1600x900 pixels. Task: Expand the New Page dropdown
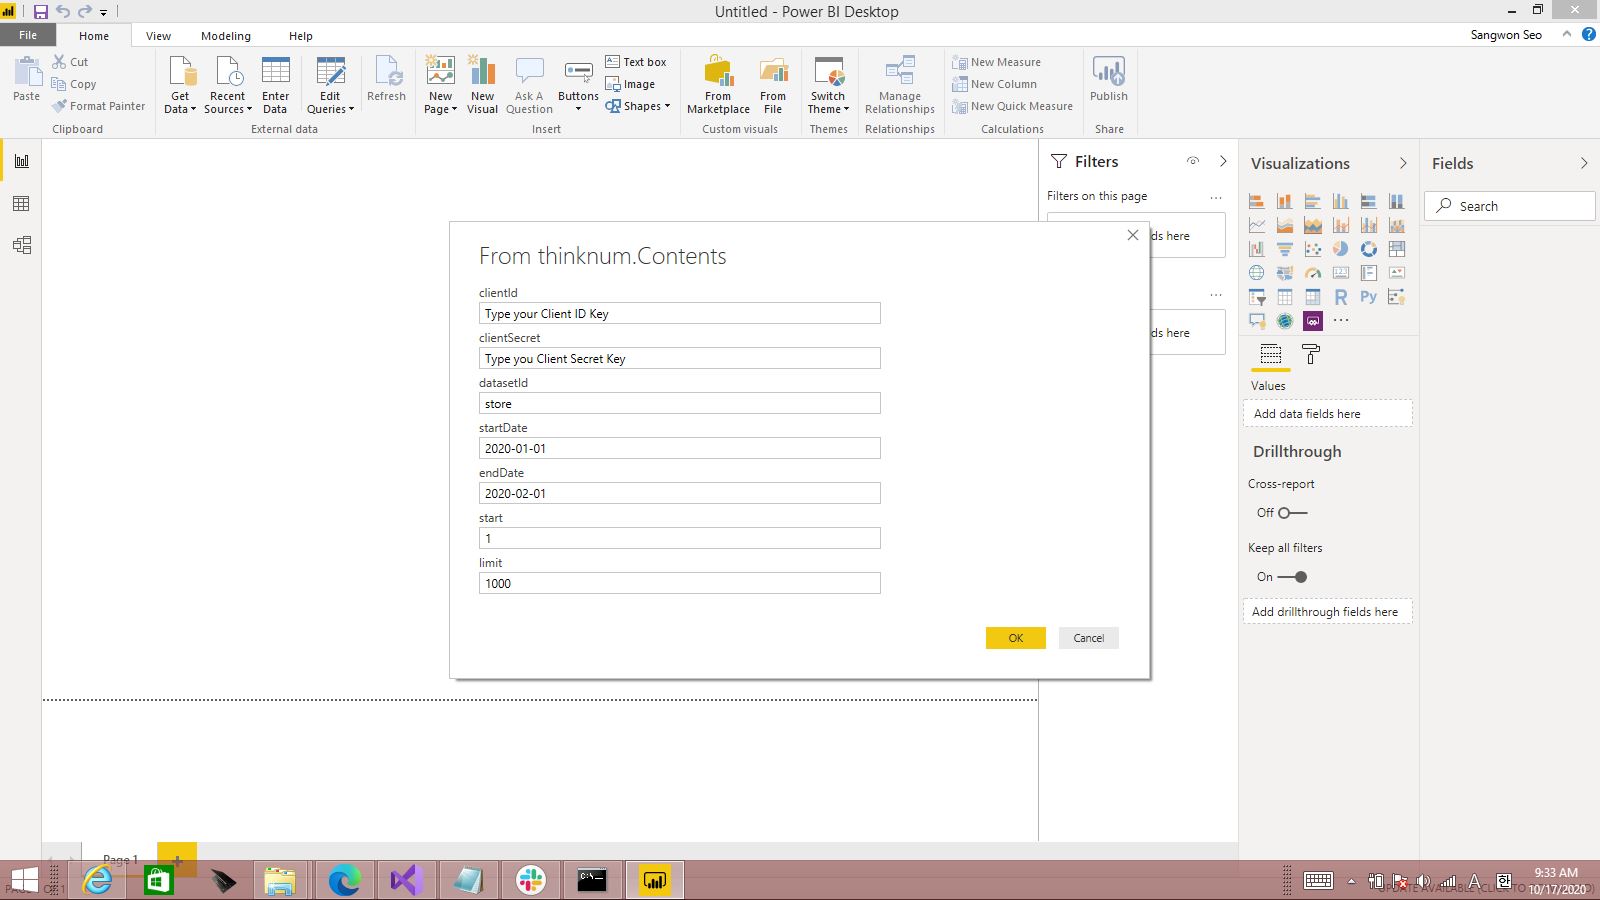440,86
